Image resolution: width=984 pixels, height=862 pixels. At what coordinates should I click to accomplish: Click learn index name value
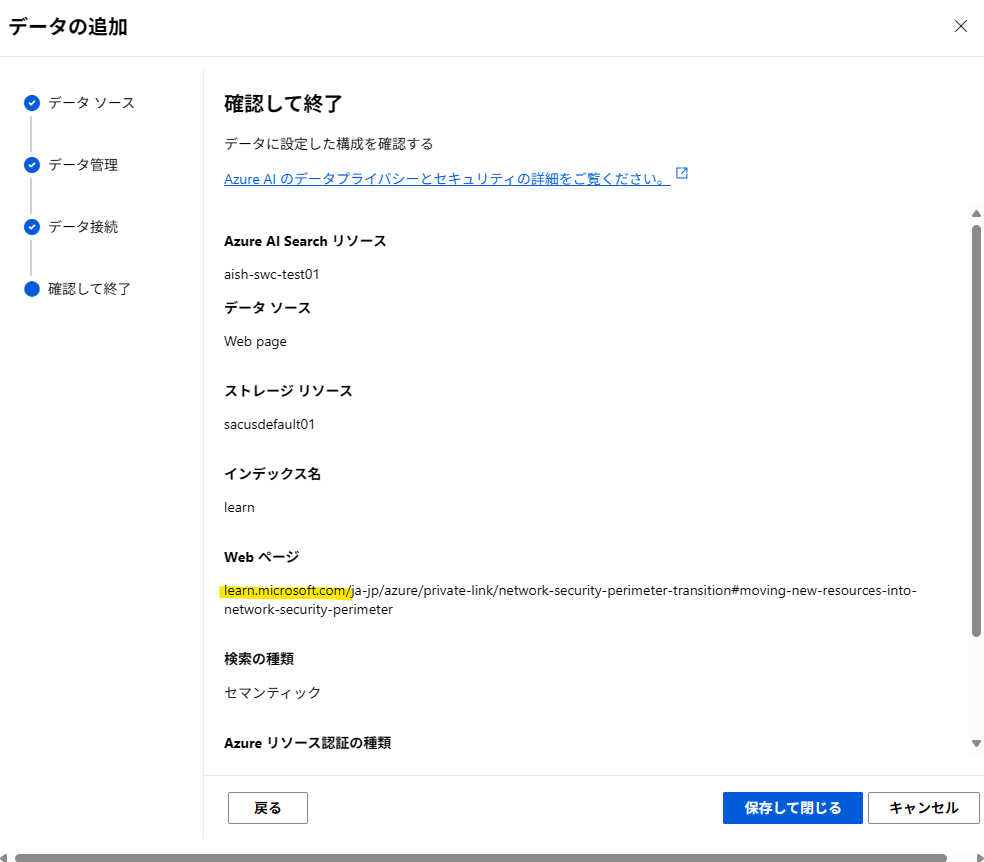pyautogui.click(x=239, y=507)
